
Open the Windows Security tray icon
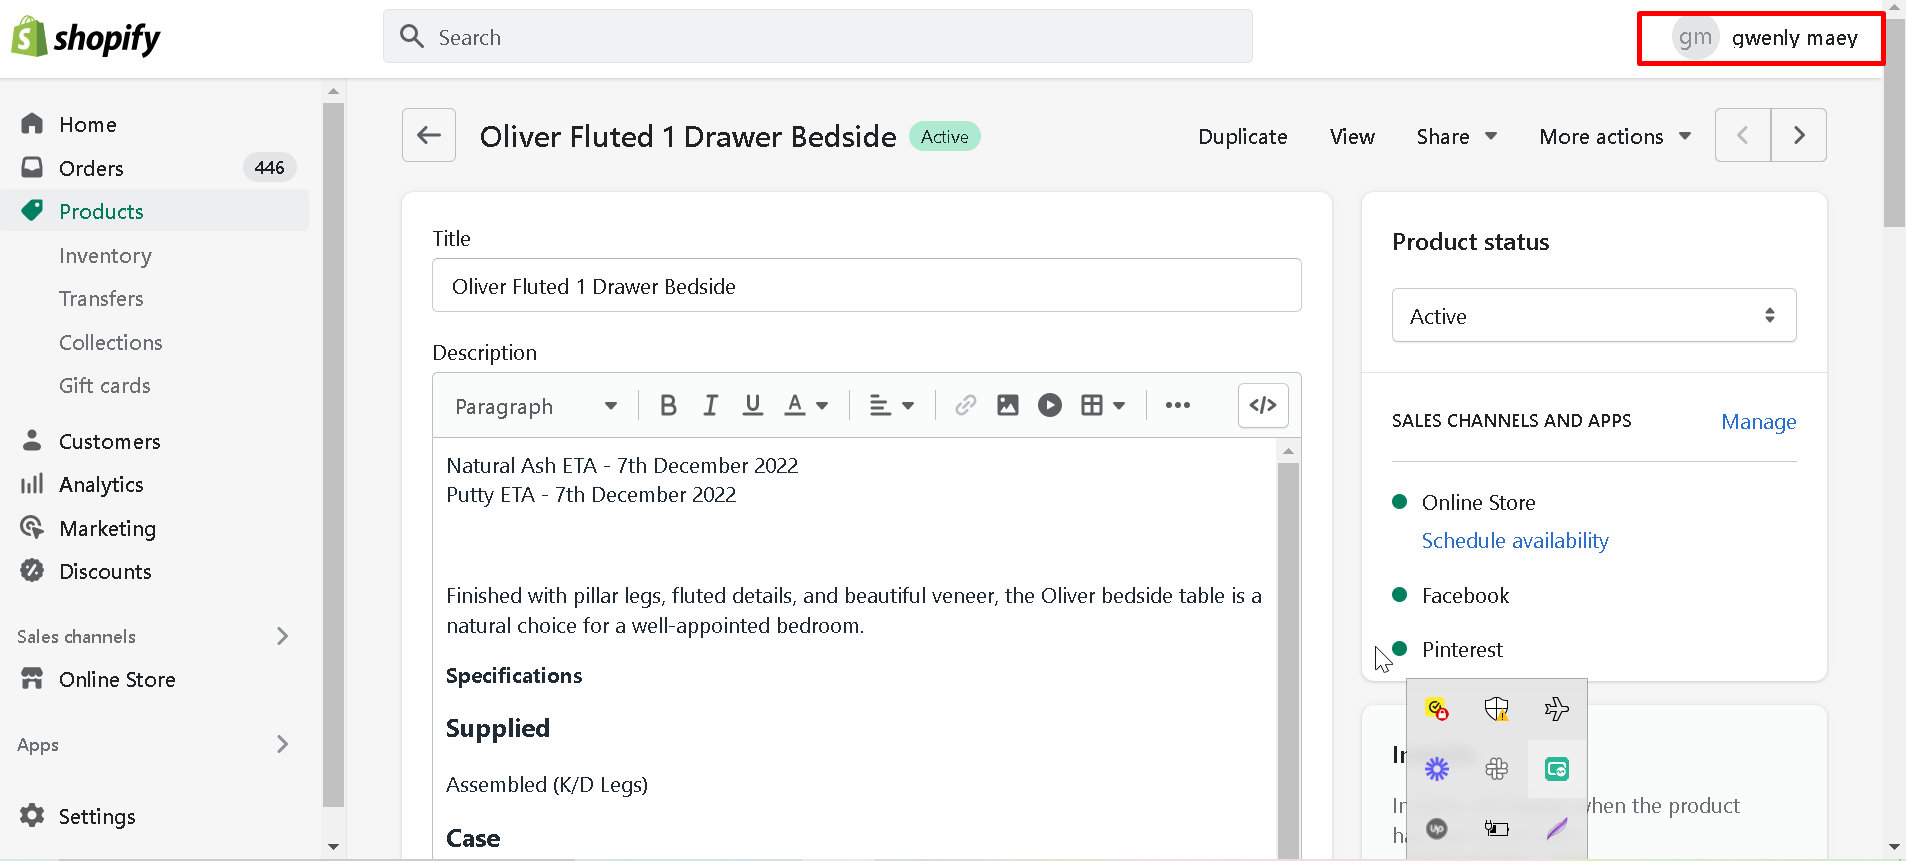(x=1497, y=709)
